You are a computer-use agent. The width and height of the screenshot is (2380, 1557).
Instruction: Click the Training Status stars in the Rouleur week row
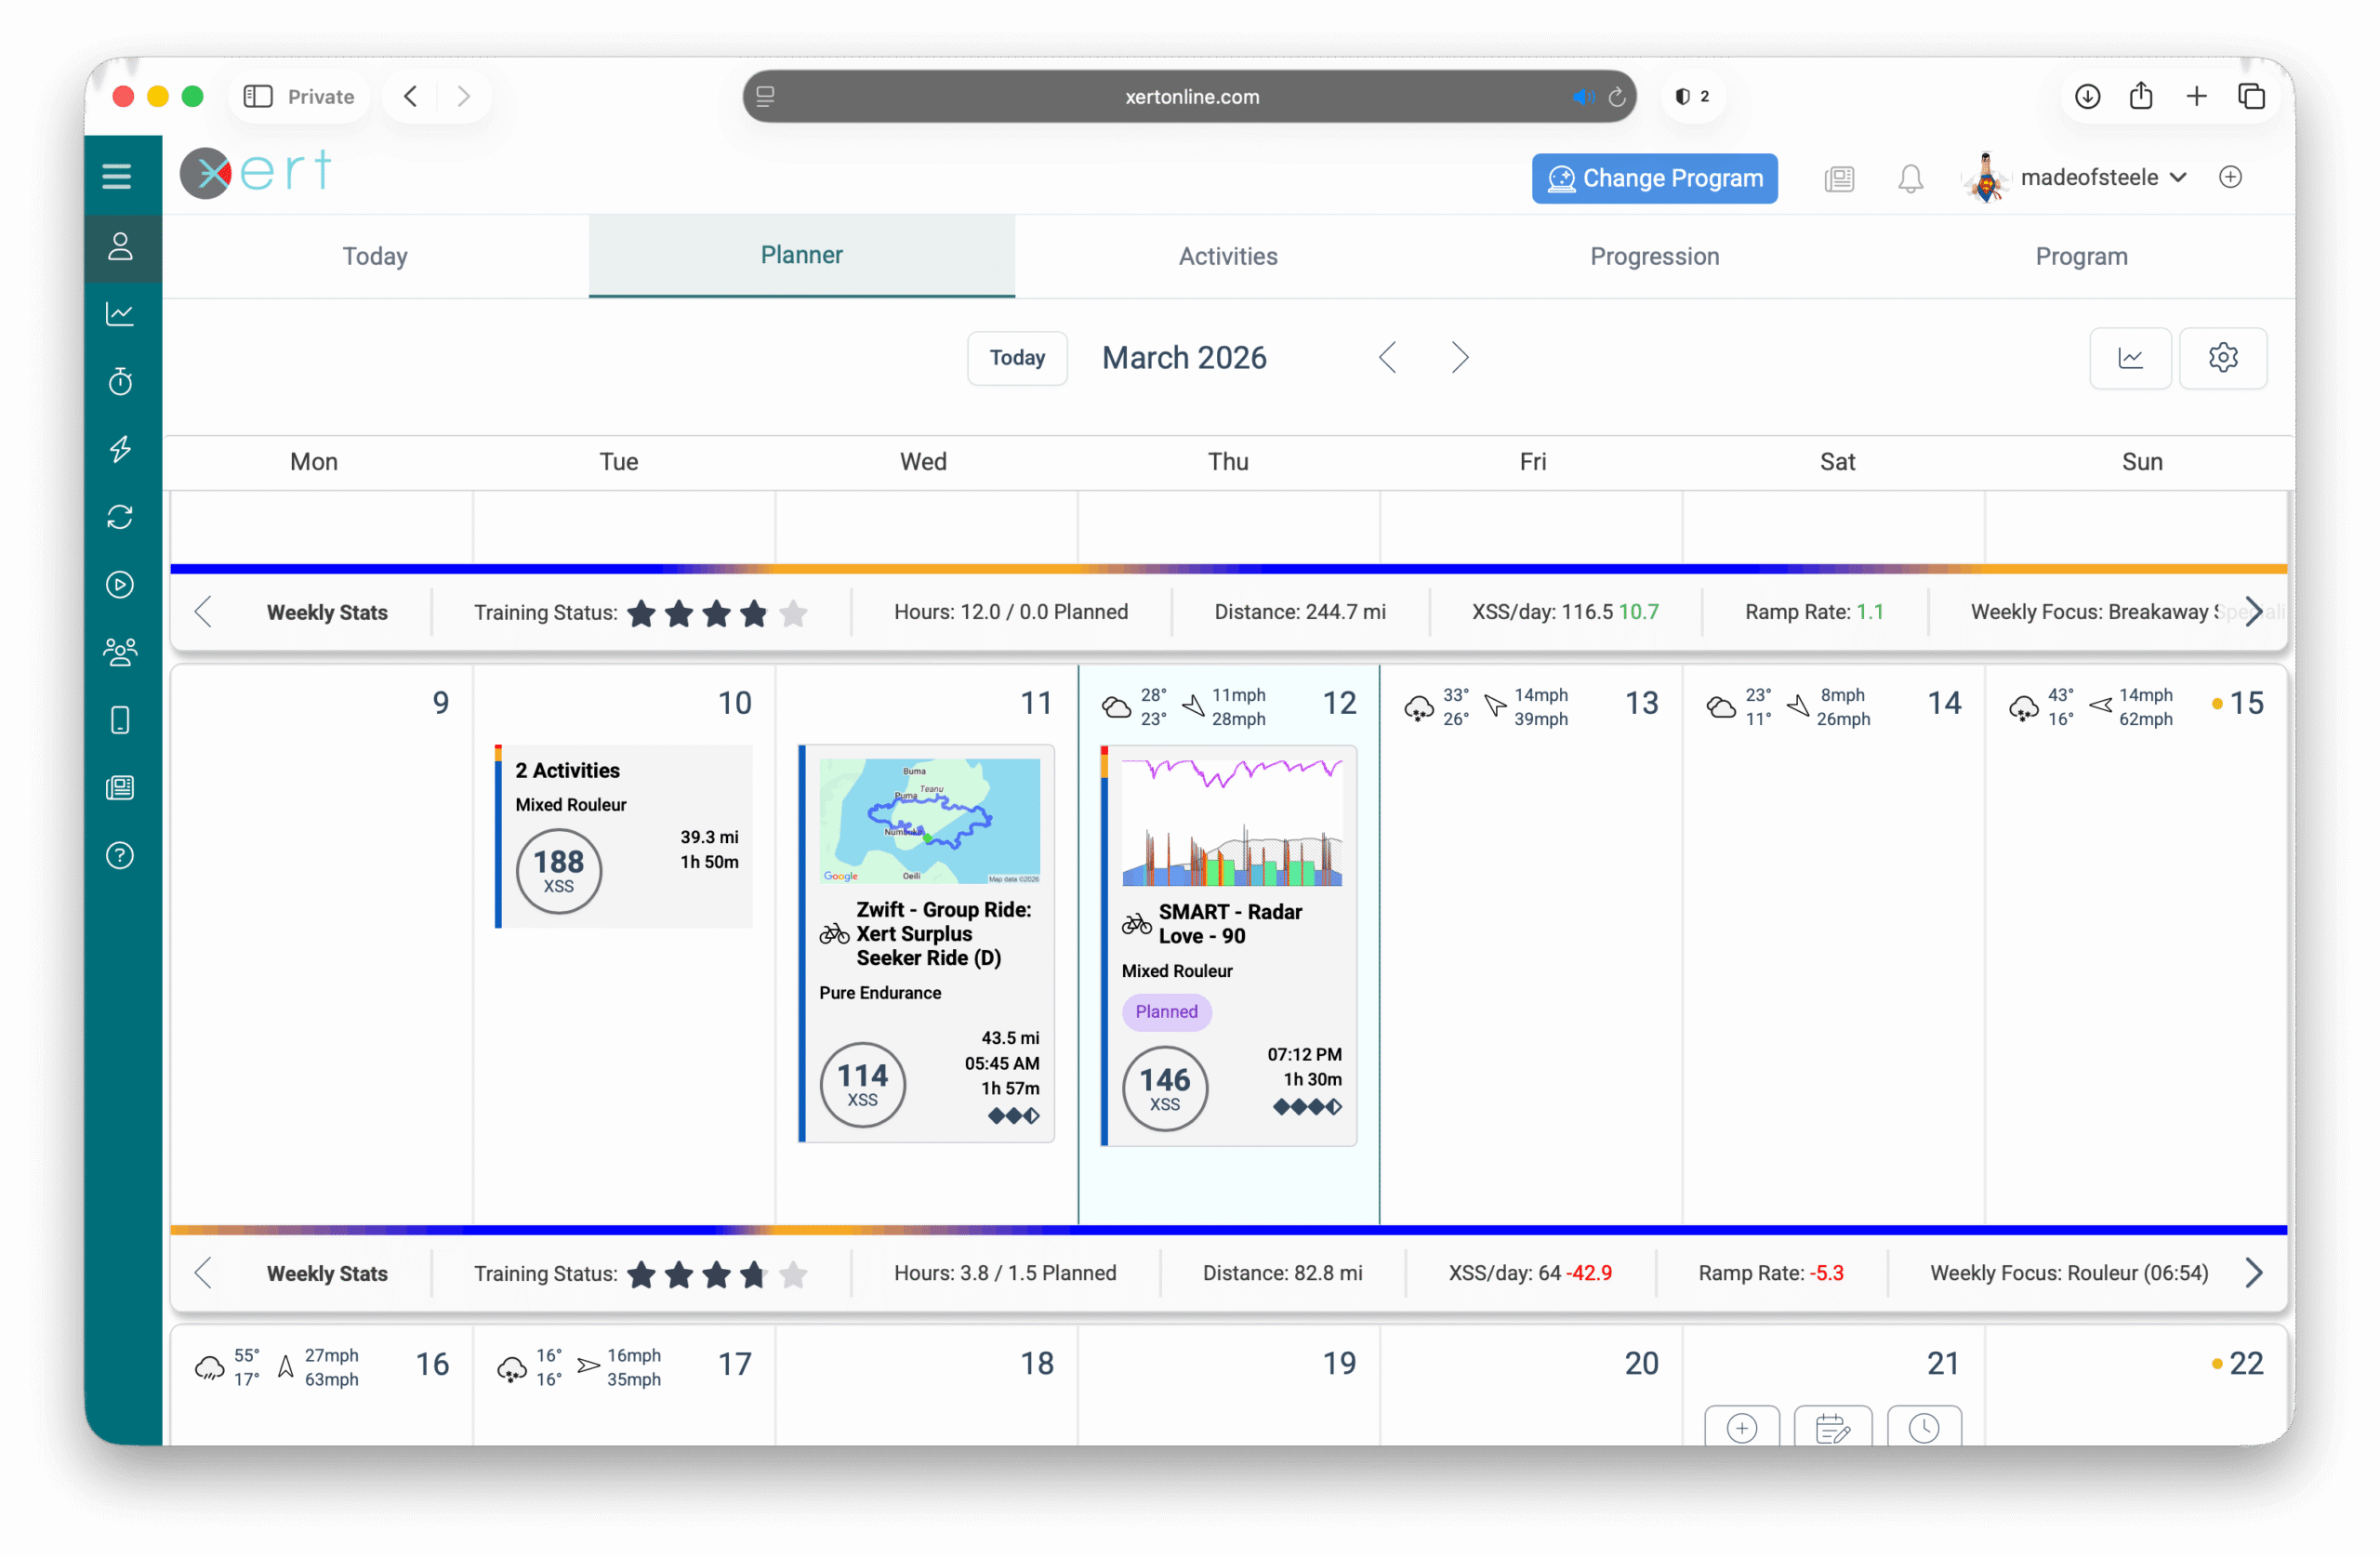(x=717, y=1274)
